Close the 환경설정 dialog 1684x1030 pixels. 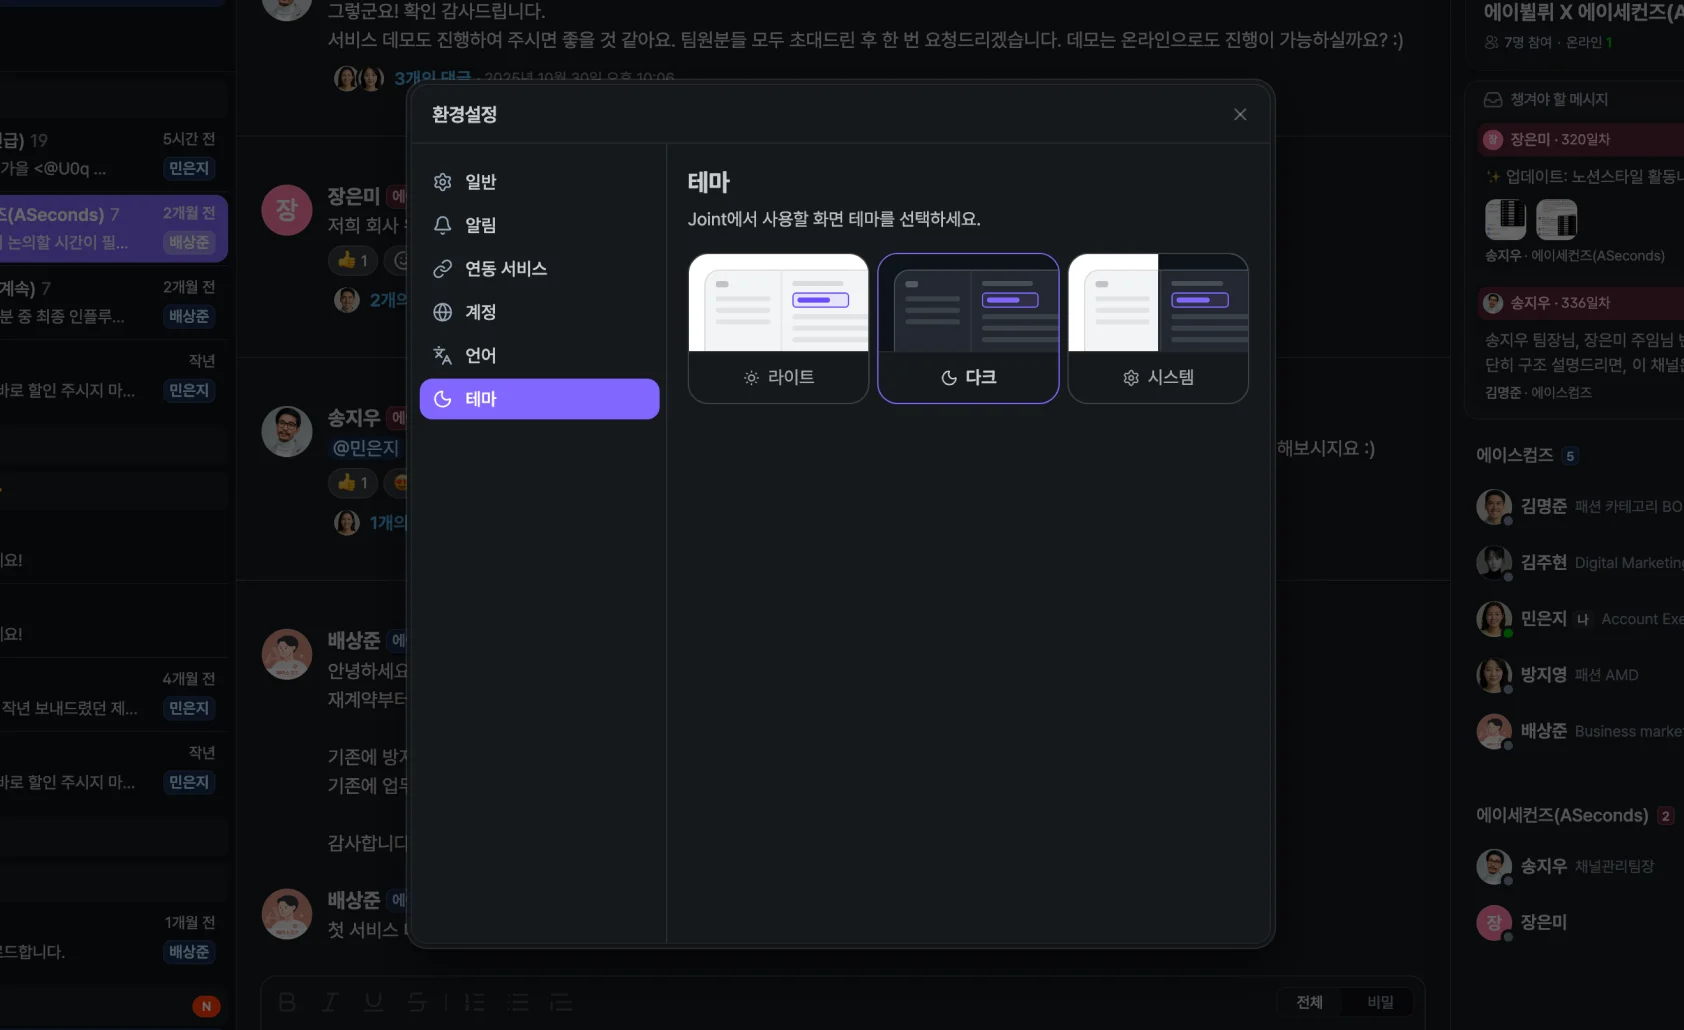click(x=1240, y=114)
